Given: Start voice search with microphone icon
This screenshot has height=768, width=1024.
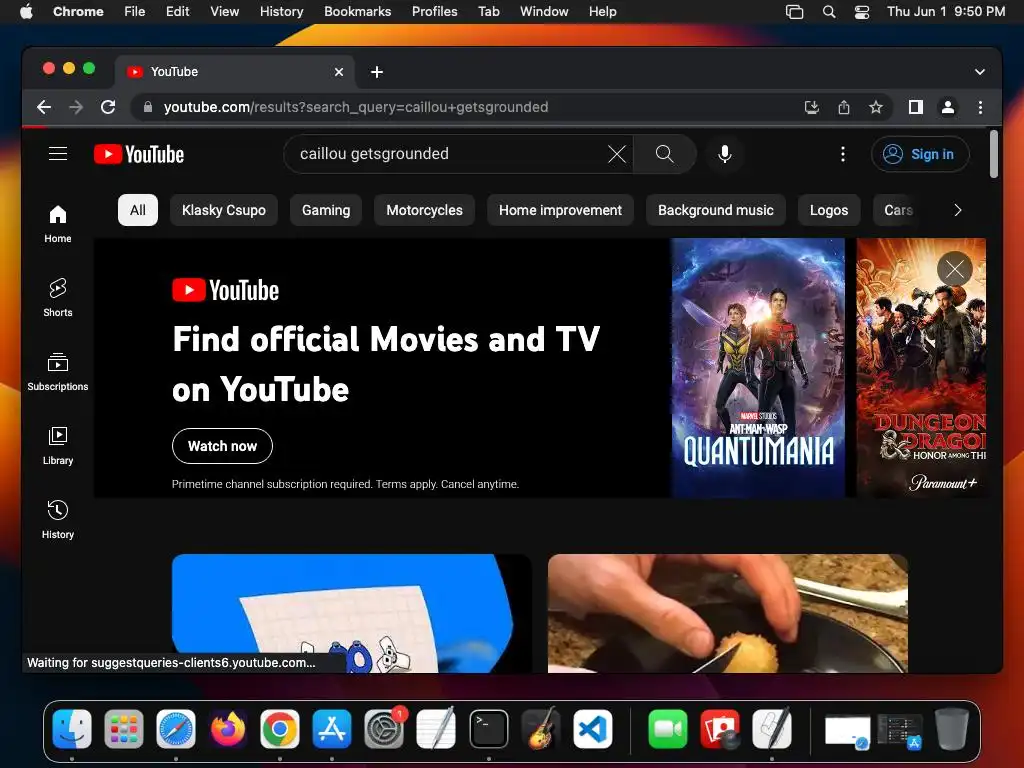Looking at the screenshot, I should pyautogui.click(x=724, y=154).
